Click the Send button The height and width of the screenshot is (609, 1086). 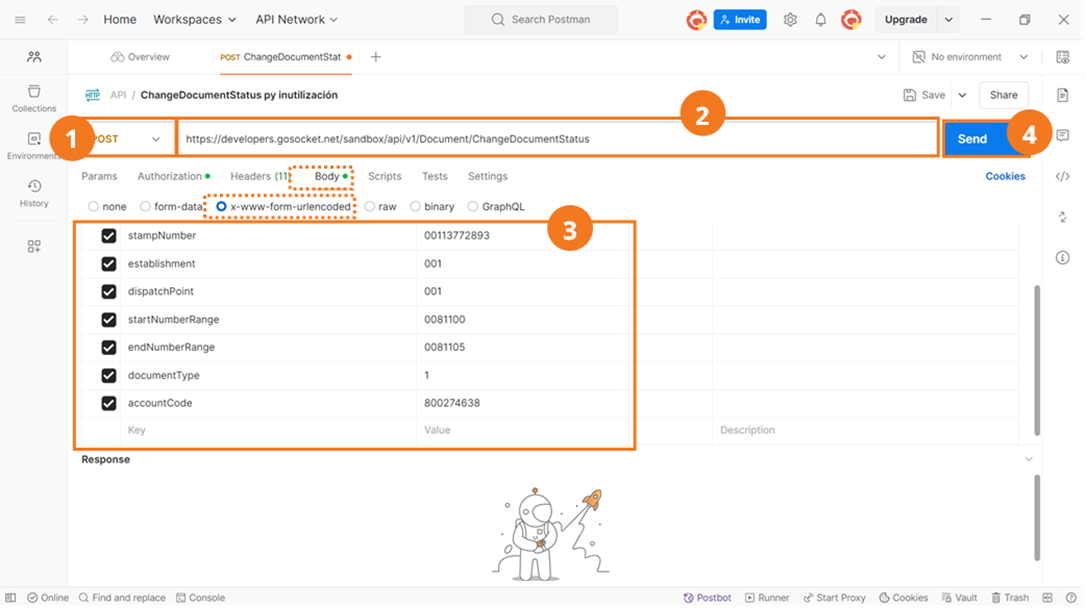tap(972, 139)
